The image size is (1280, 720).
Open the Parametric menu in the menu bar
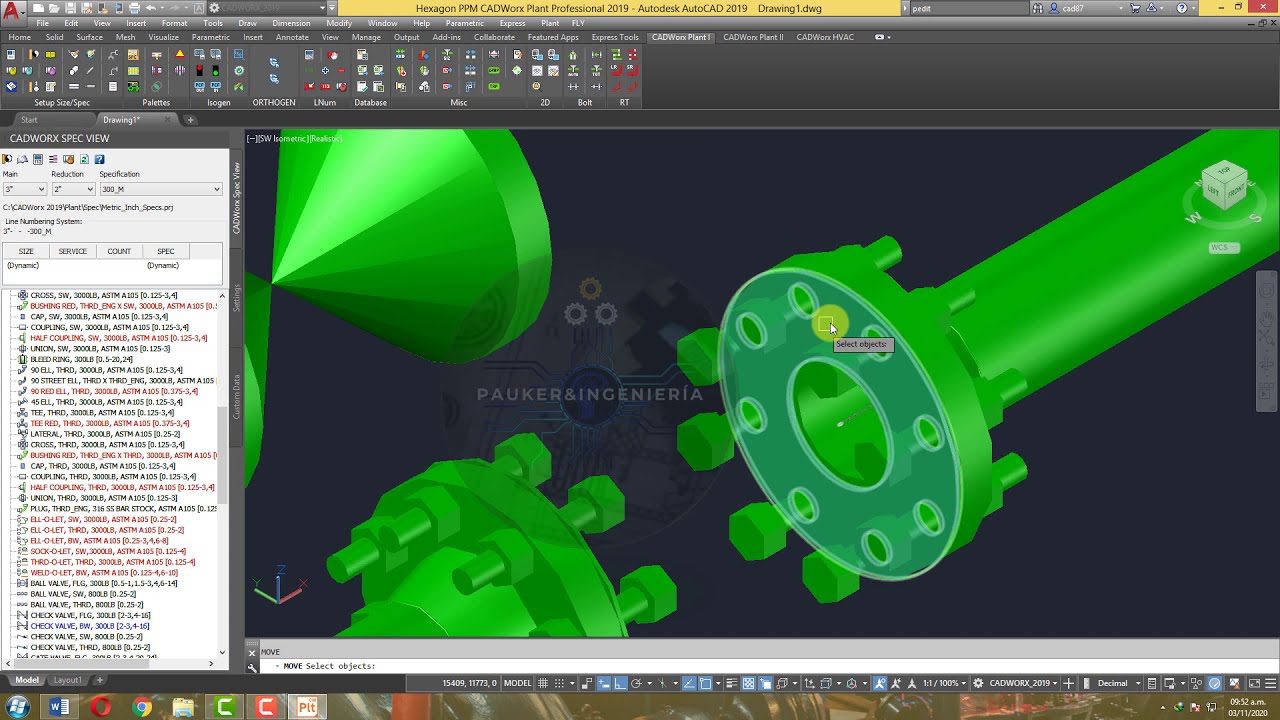[x=464, y=23]
